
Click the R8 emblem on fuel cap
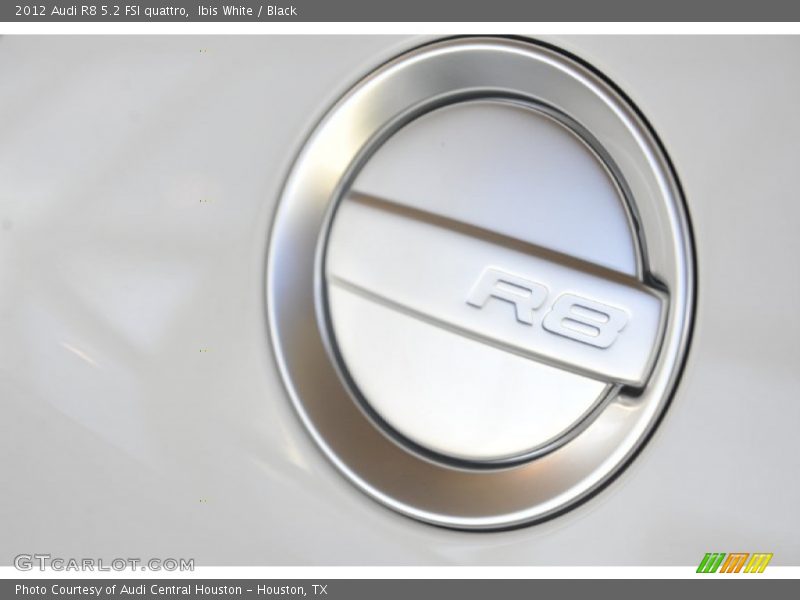coord(548,308)
